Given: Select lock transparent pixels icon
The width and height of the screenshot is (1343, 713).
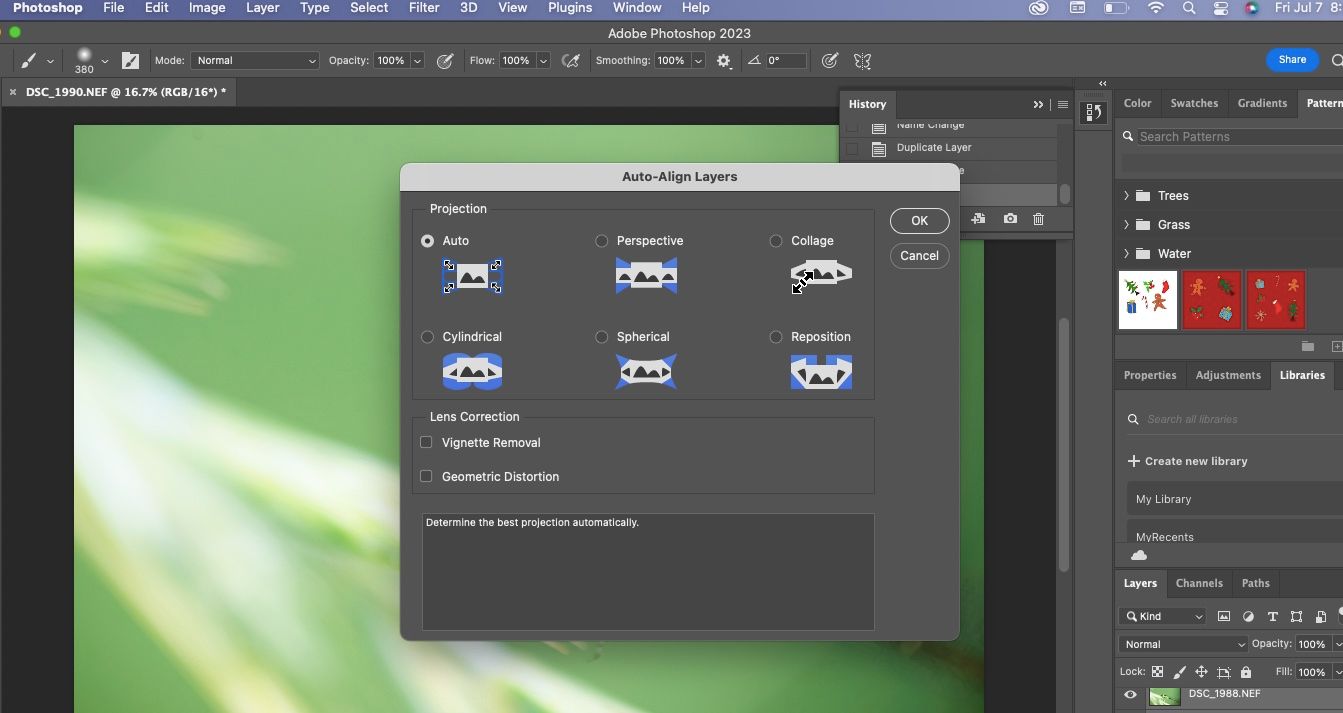Looking at the screenshot, I should coord(1157,672).
